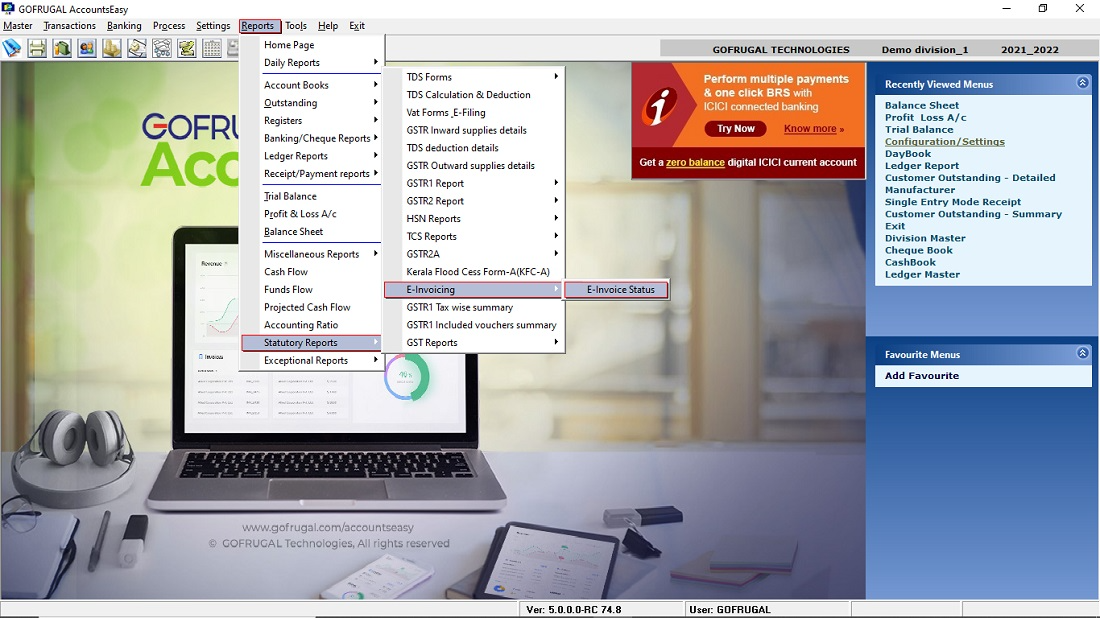
Task: Click the zero balance link
Action: [x=695, y=162]
